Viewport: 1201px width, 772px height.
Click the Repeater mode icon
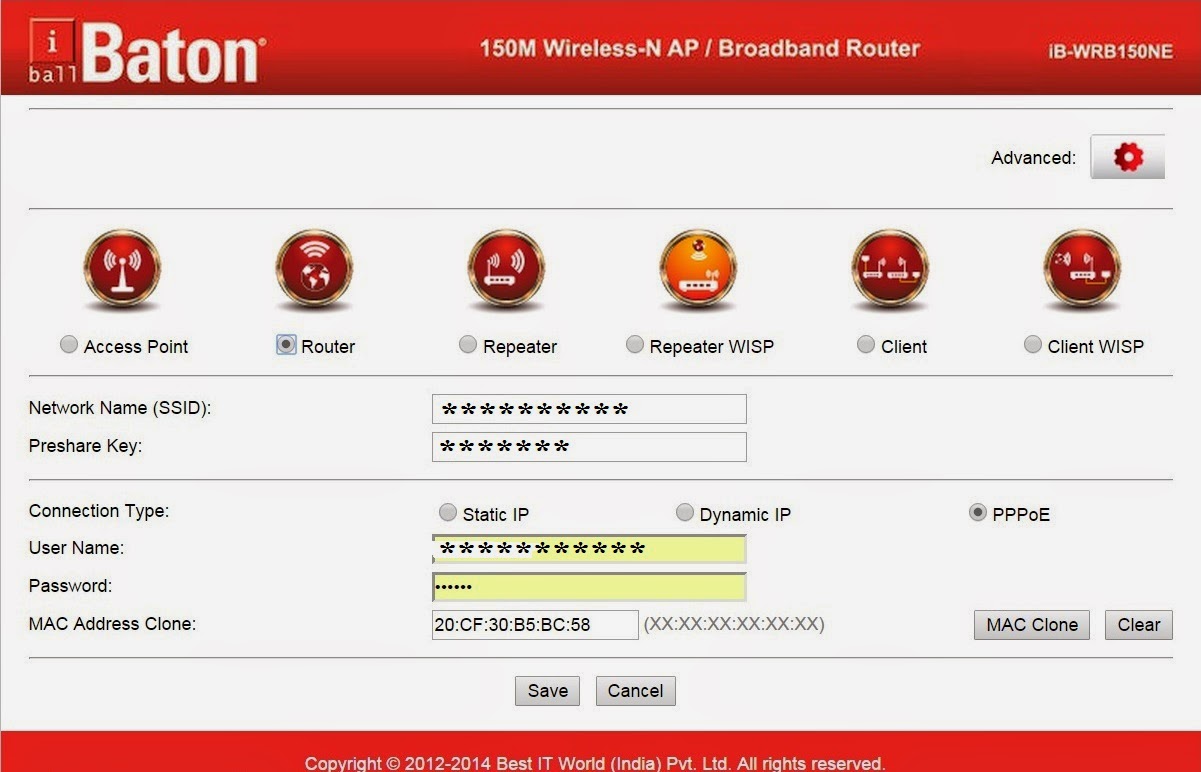506,269
